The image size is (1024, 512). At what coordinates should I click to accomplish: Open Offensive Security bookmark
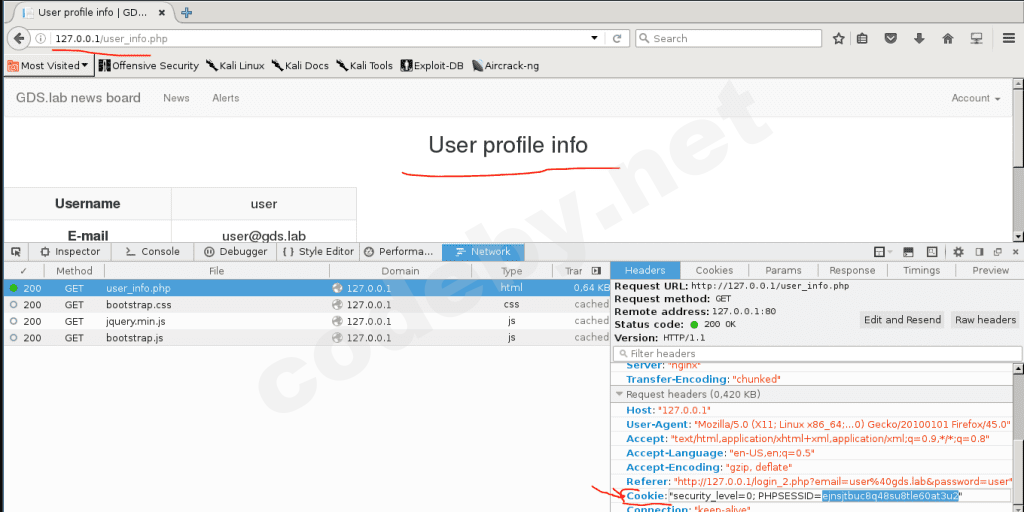(x=148, y=65)
